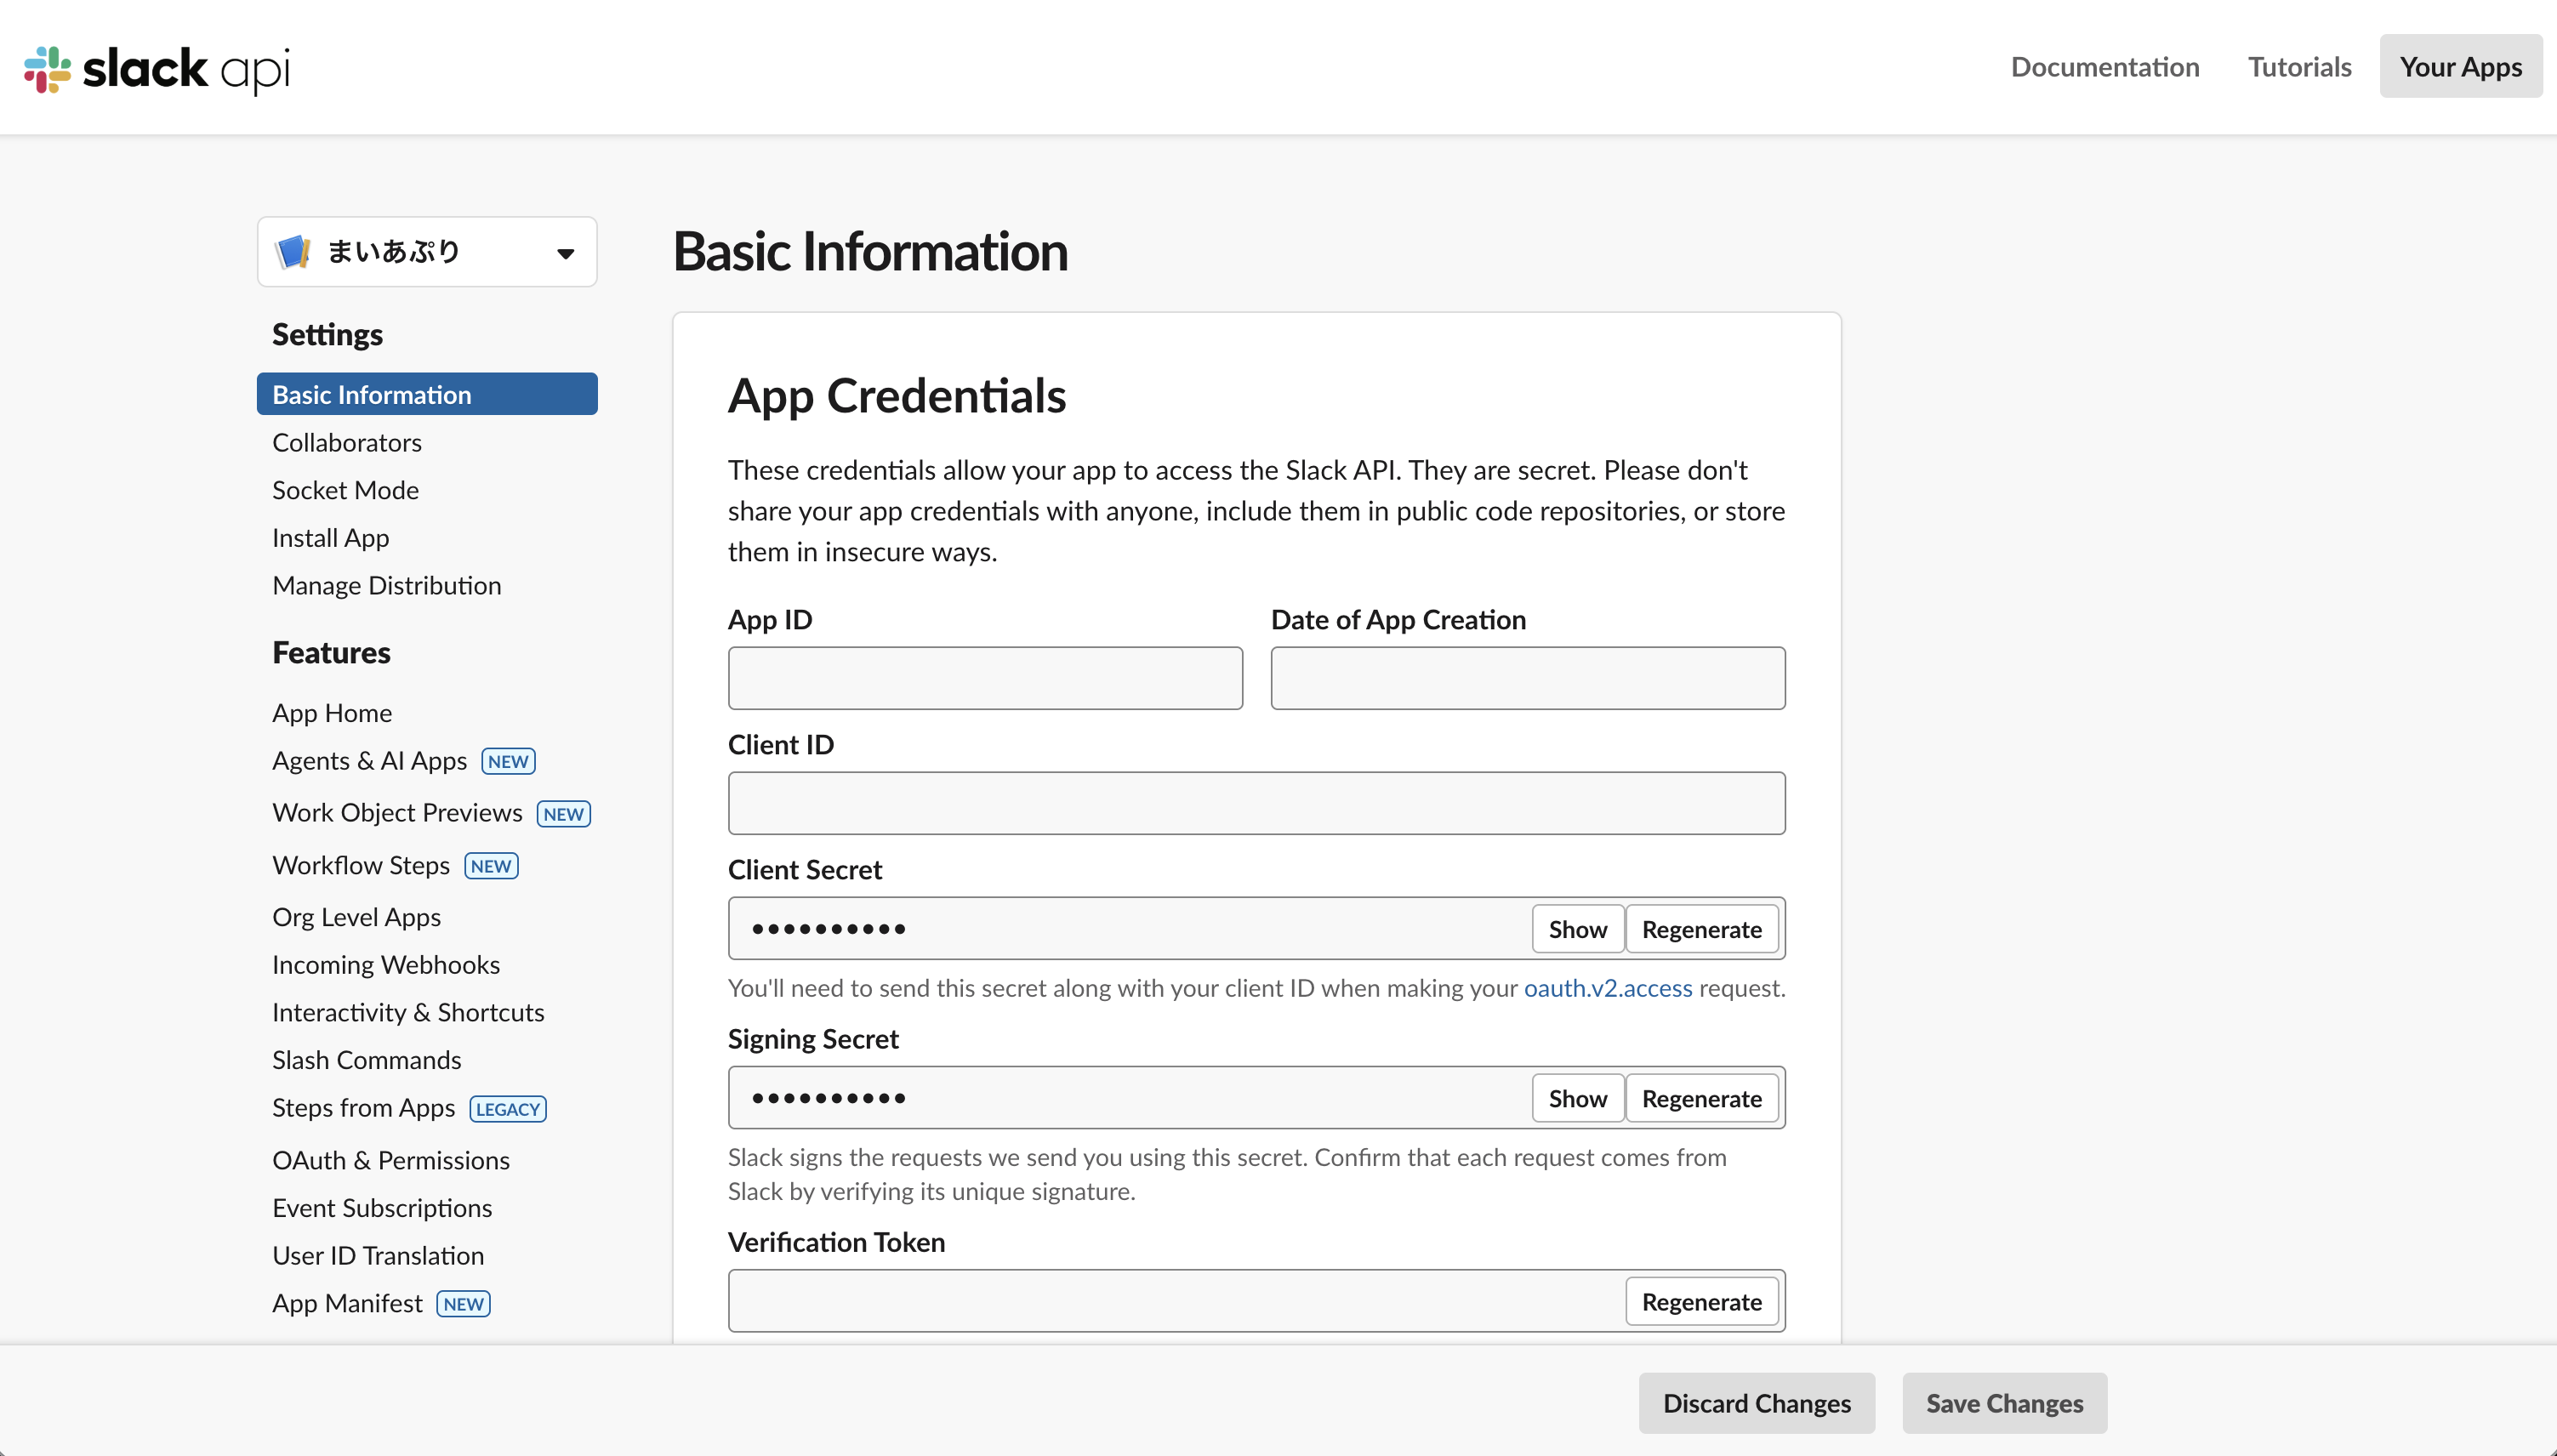Go to Manage Distribution
The height and width of the screenshot is (1456, 2557).
coord(386,585)
